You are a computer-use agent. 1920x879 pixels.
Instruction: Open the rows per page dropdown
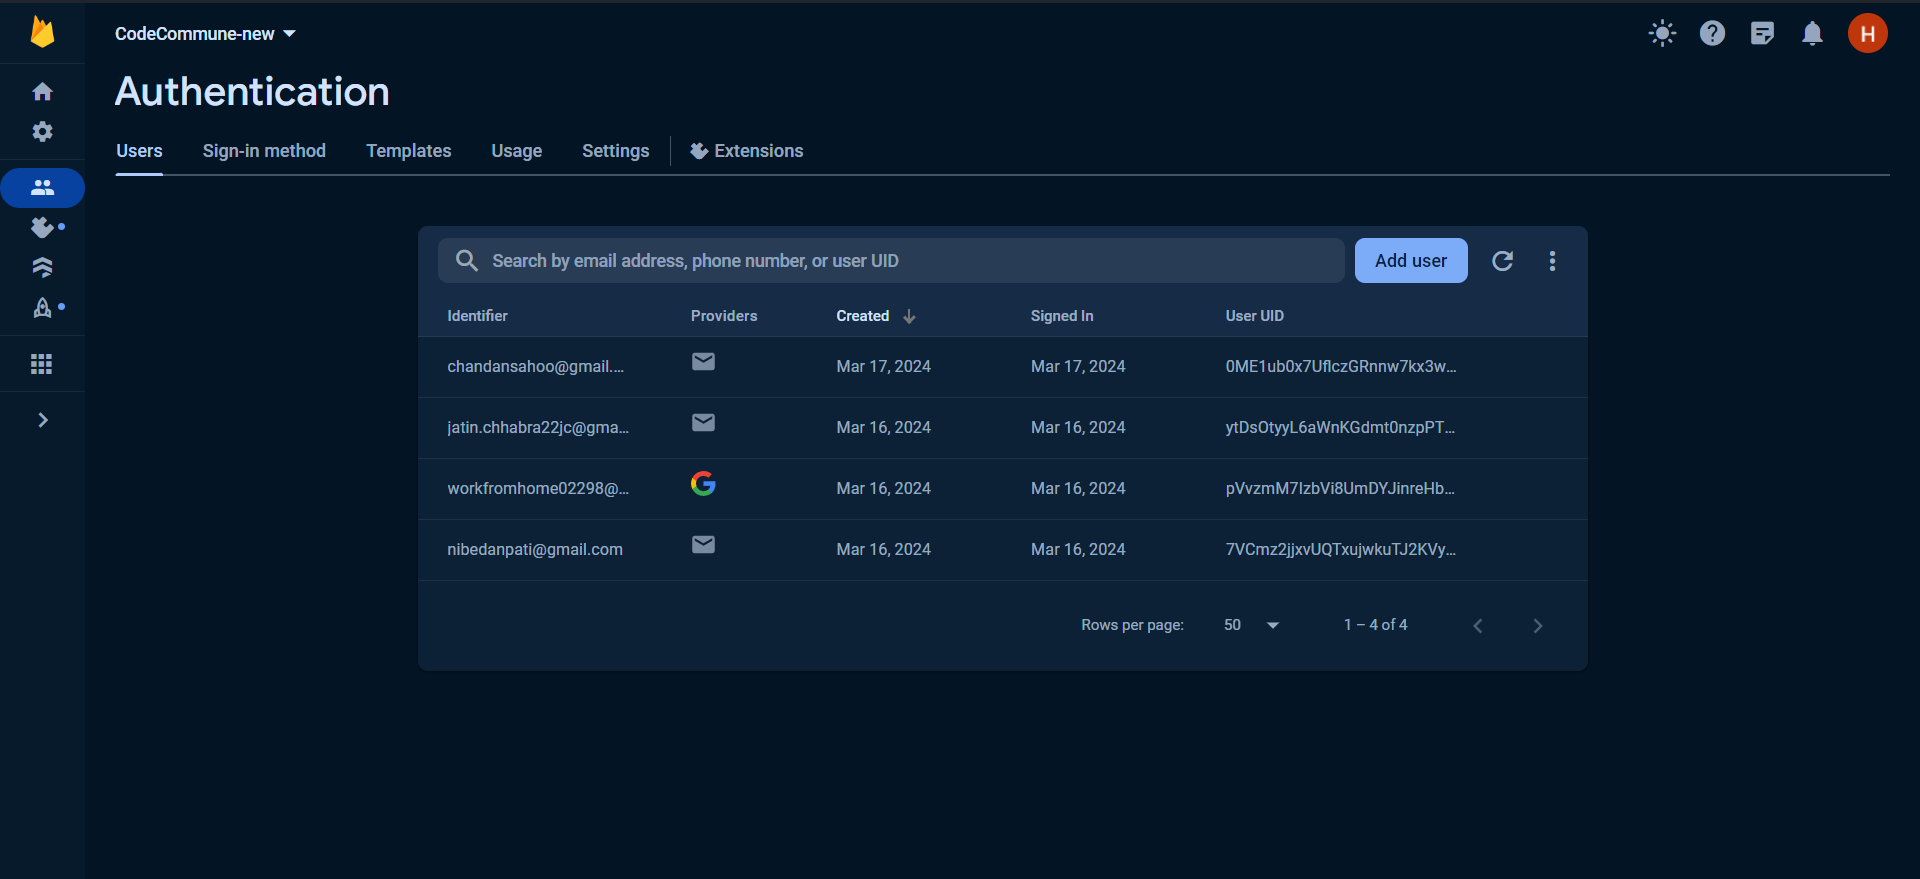pyautogui.click(x=1251, y=625)
